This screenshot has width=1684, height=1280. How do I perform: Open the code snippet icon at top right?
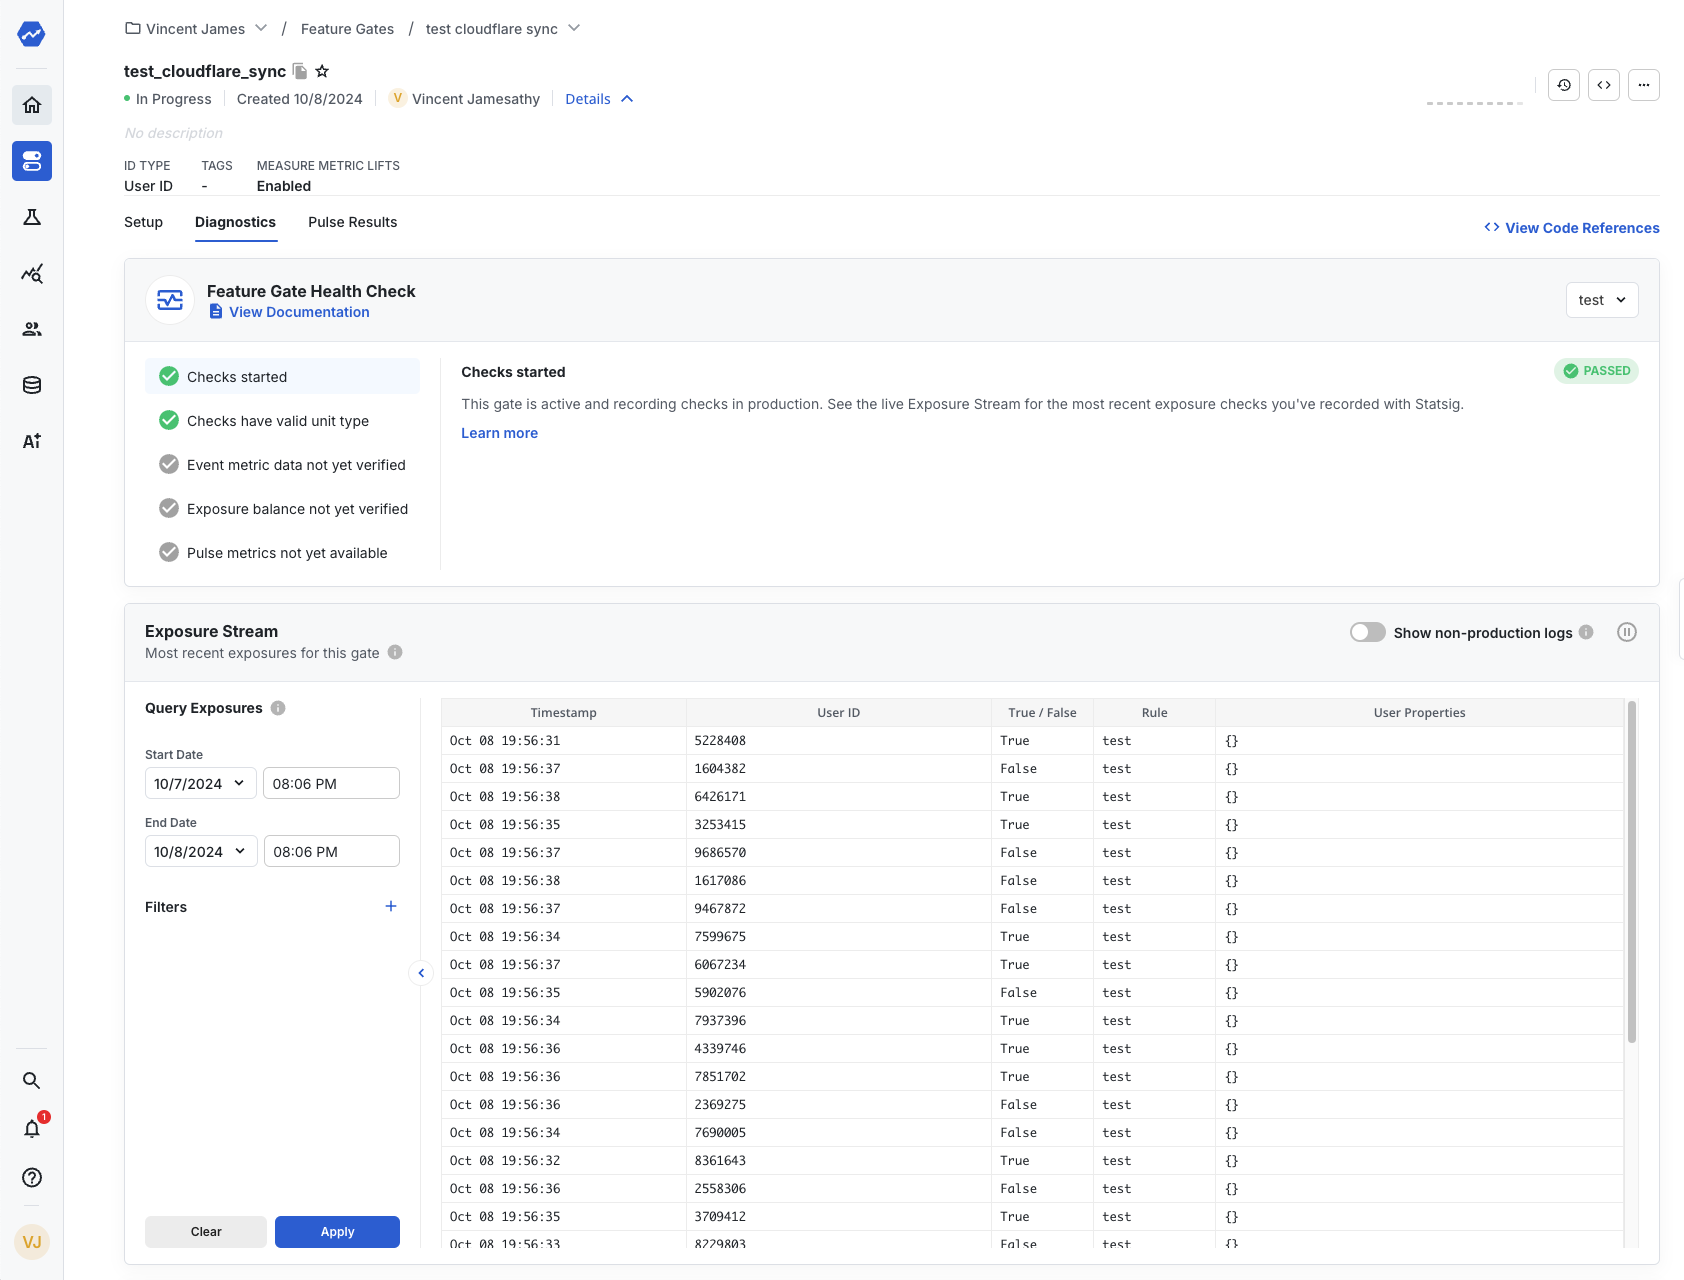tap(1603, 85)
